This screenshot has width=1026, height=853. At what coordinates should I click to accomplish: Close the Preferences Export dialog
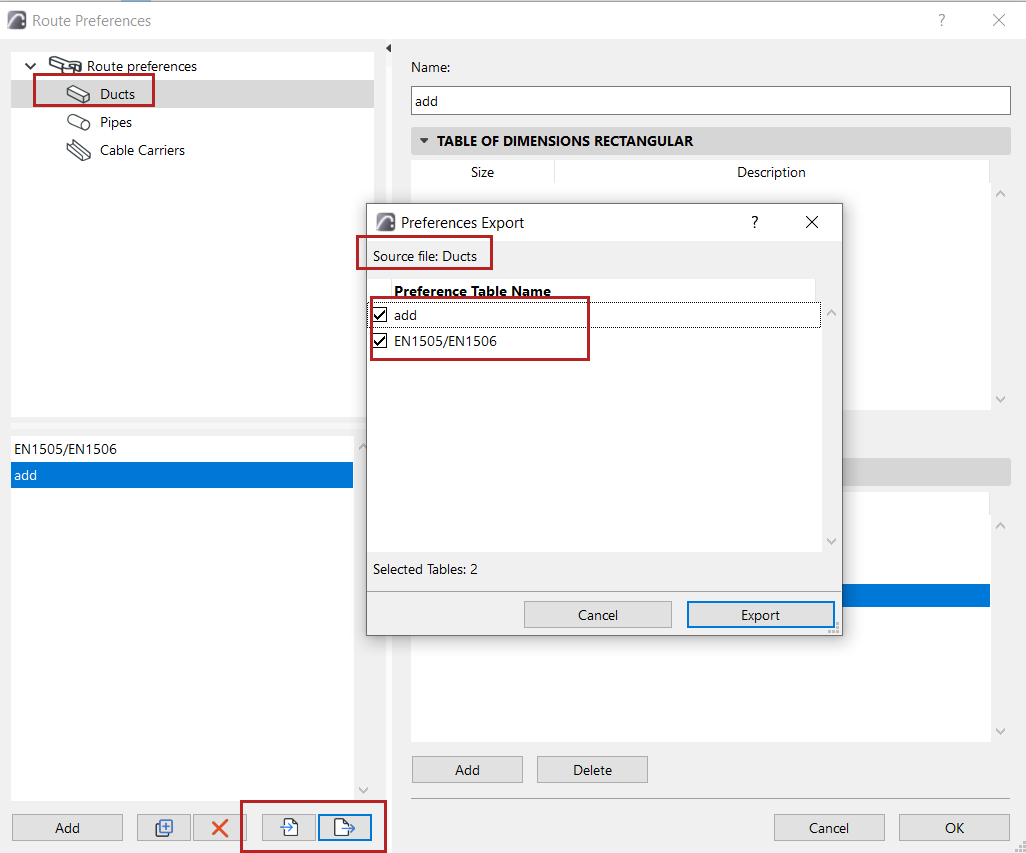(x=812, y=222)
